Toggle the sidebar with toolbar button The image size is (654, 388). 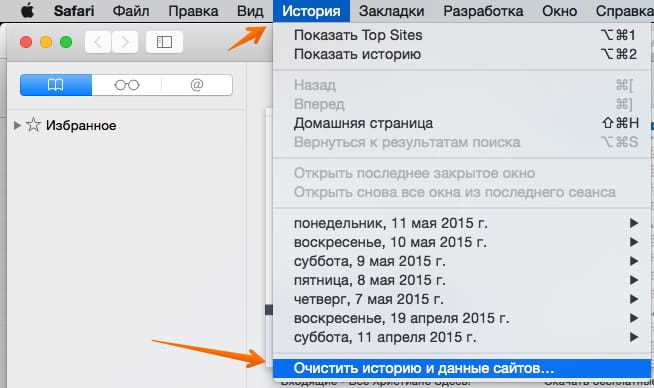(x=164, y=42)
